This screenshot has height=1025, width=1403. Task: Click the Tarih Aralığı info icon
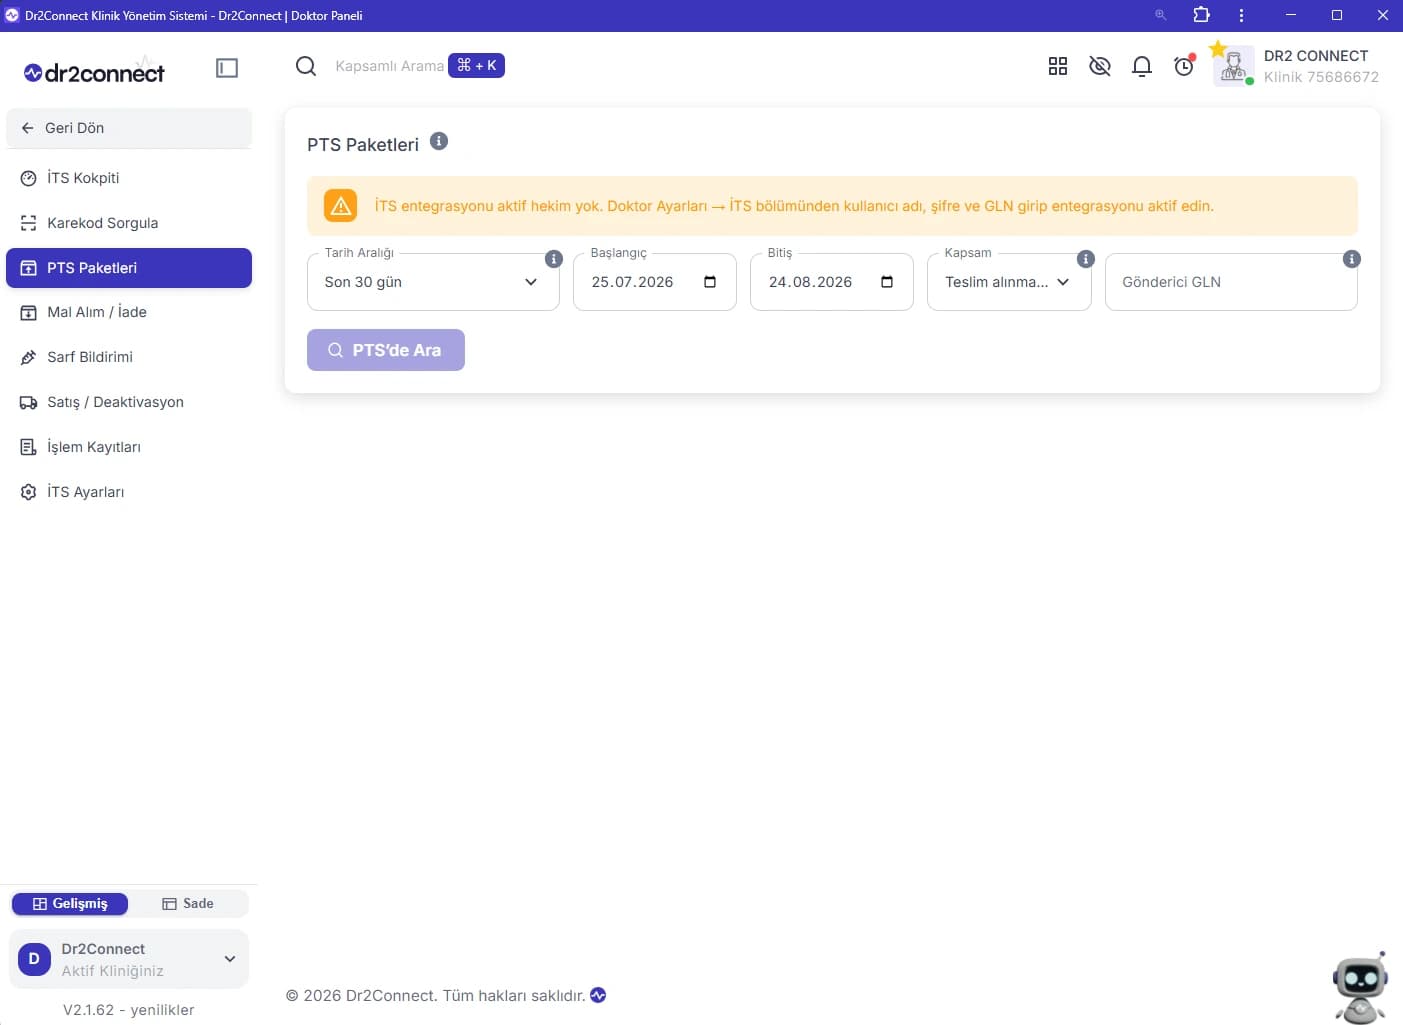554,259
